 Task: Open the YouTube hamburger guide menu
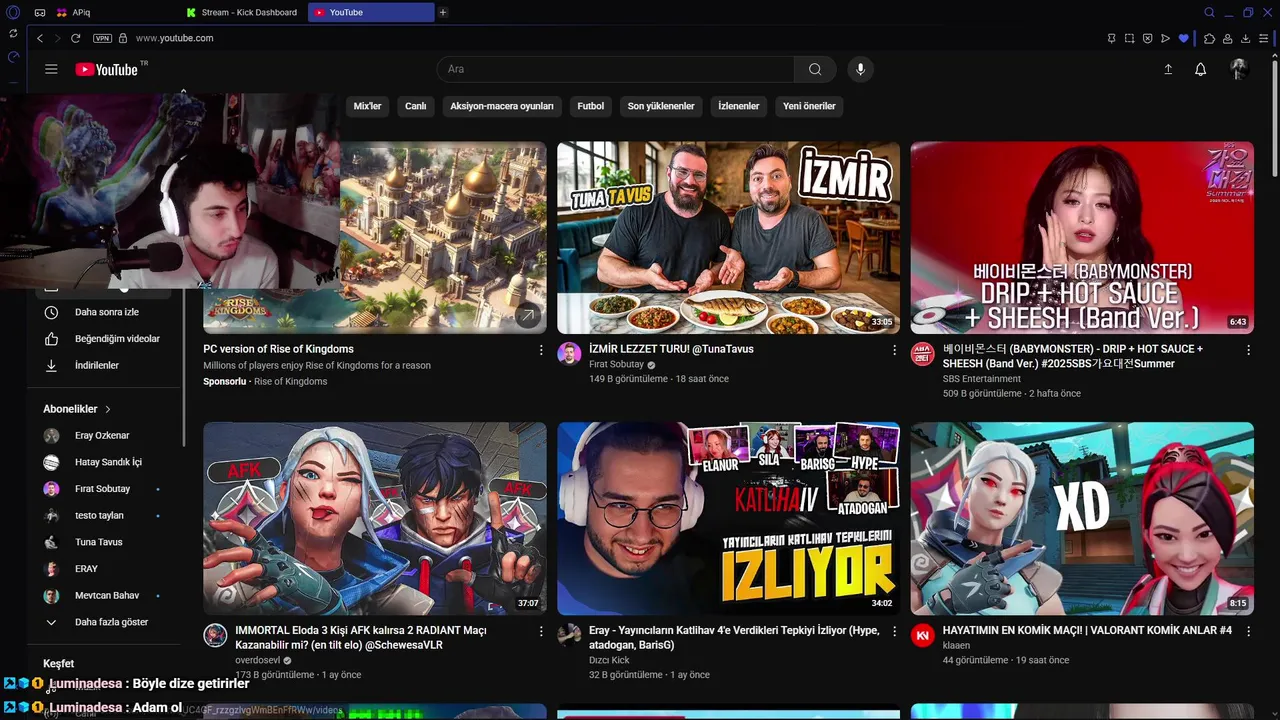[x=51, y=69]
